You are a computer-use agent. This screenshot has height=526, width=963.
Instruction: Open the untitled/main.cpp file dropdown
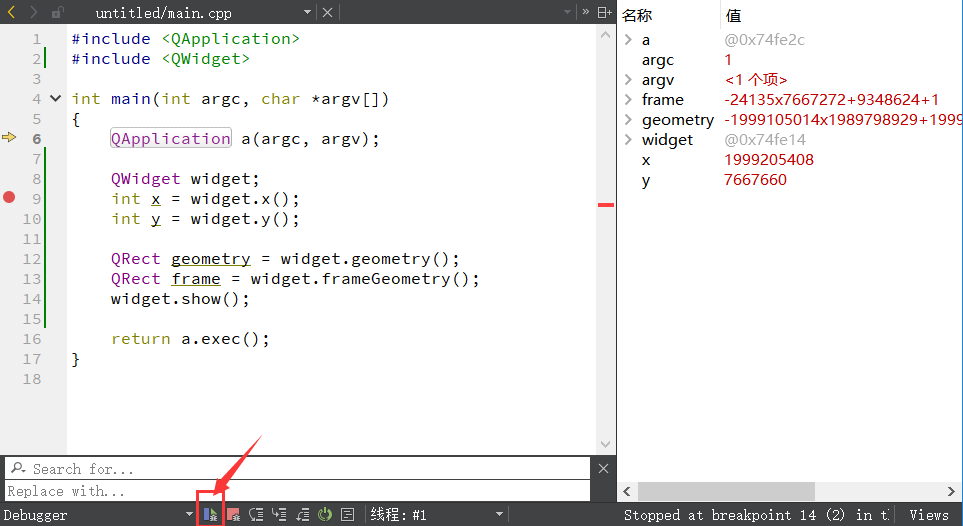pos(307,12)
